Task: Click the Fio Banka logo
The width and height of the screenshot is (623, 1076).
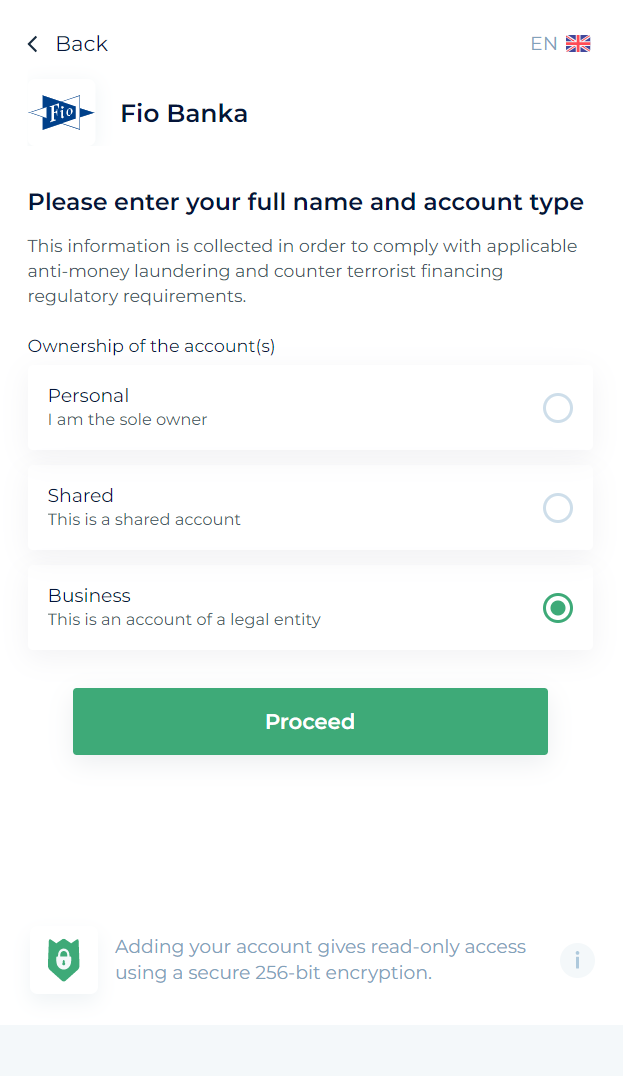Action: click(62, 113)
